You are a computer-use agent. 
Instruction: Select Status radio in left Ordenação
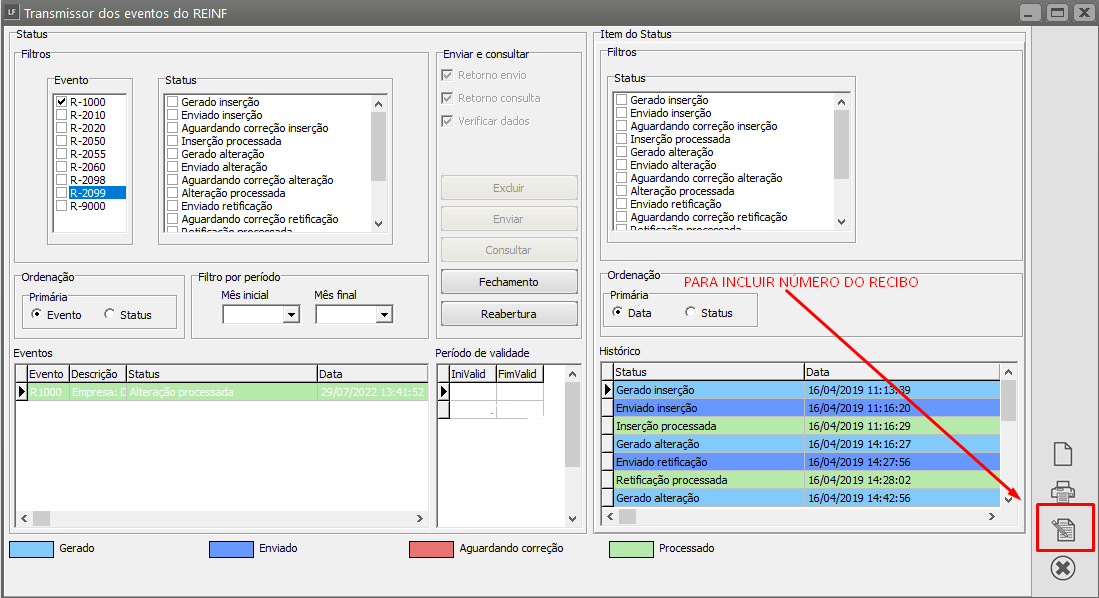[110, 314]
